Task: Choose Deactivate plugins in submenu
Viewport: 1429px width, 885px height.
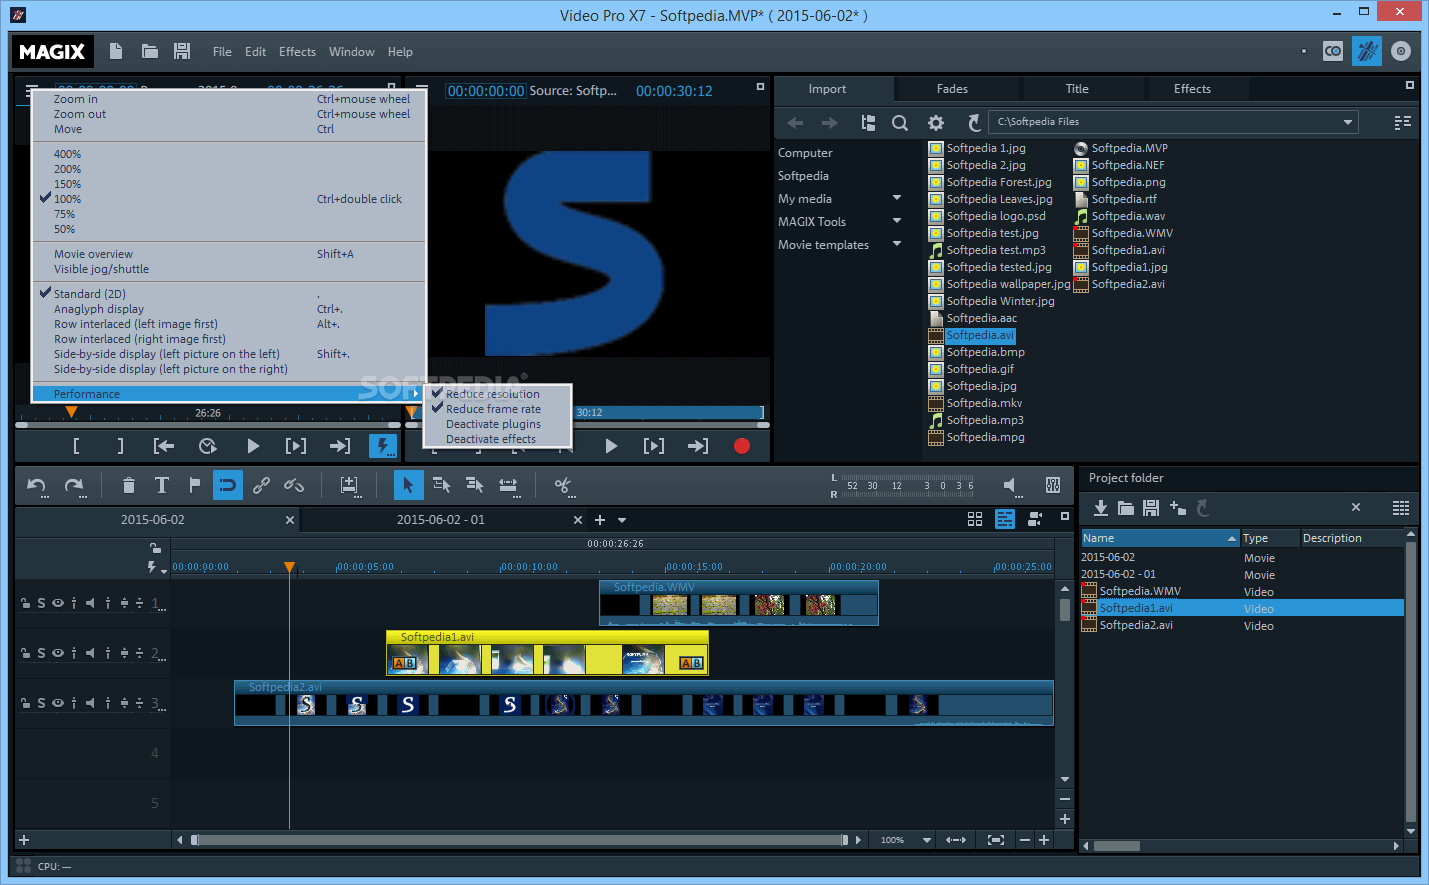Action: 493,424
